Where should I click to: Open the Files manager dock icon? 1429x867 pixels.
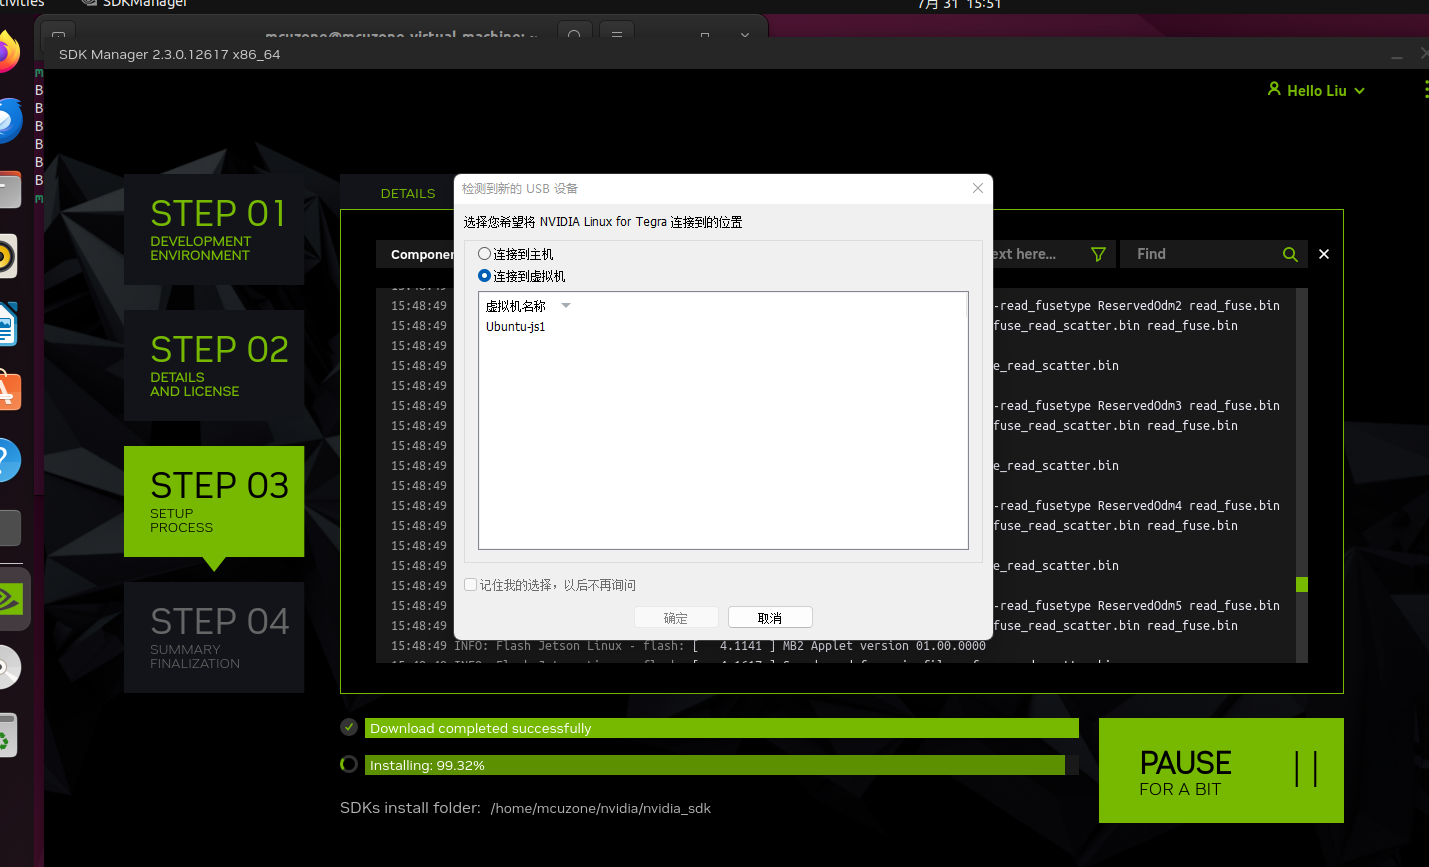[x=8, y=189]
